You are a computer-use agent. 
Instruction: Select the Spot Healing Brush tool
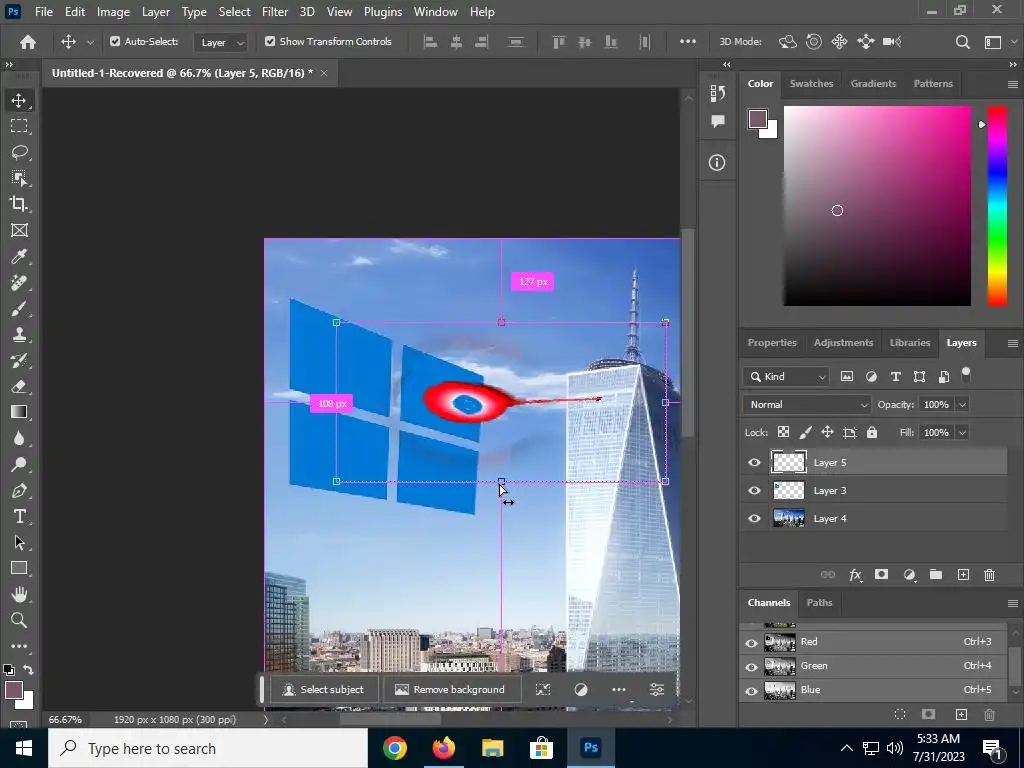coord(19,282)
